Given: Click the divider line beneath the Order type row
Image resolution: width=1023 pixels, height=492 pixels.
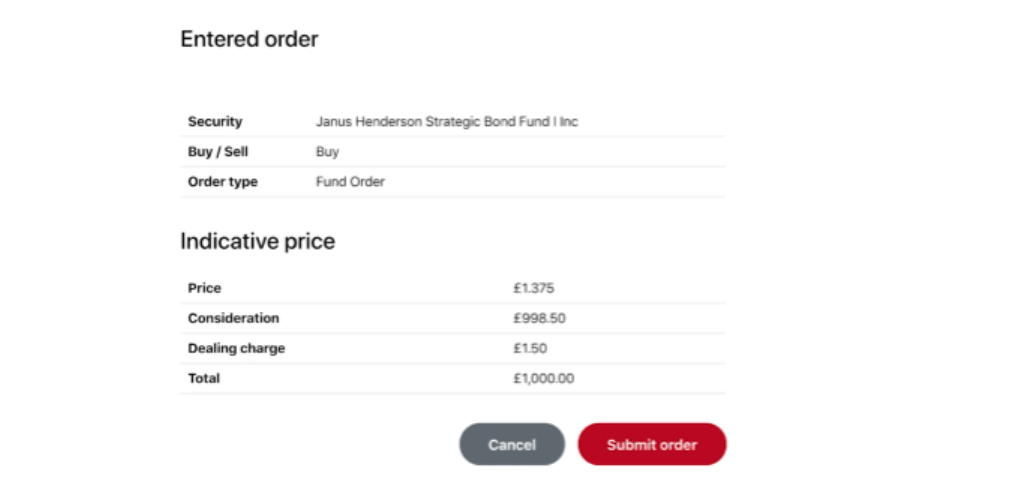Looking at the screenshot, I should [453, 196].
